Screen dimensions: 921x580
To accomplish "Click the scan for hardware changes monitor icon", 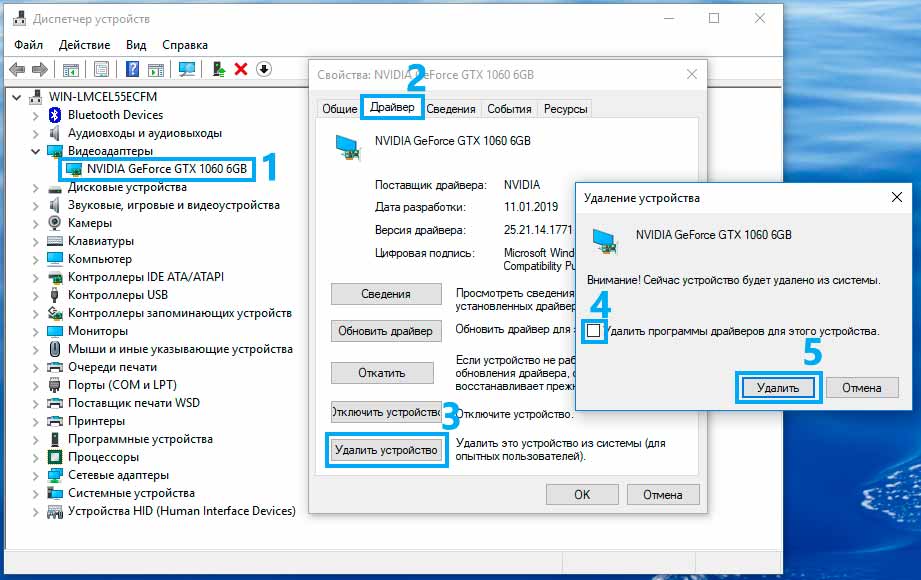I will click(186, 69).
